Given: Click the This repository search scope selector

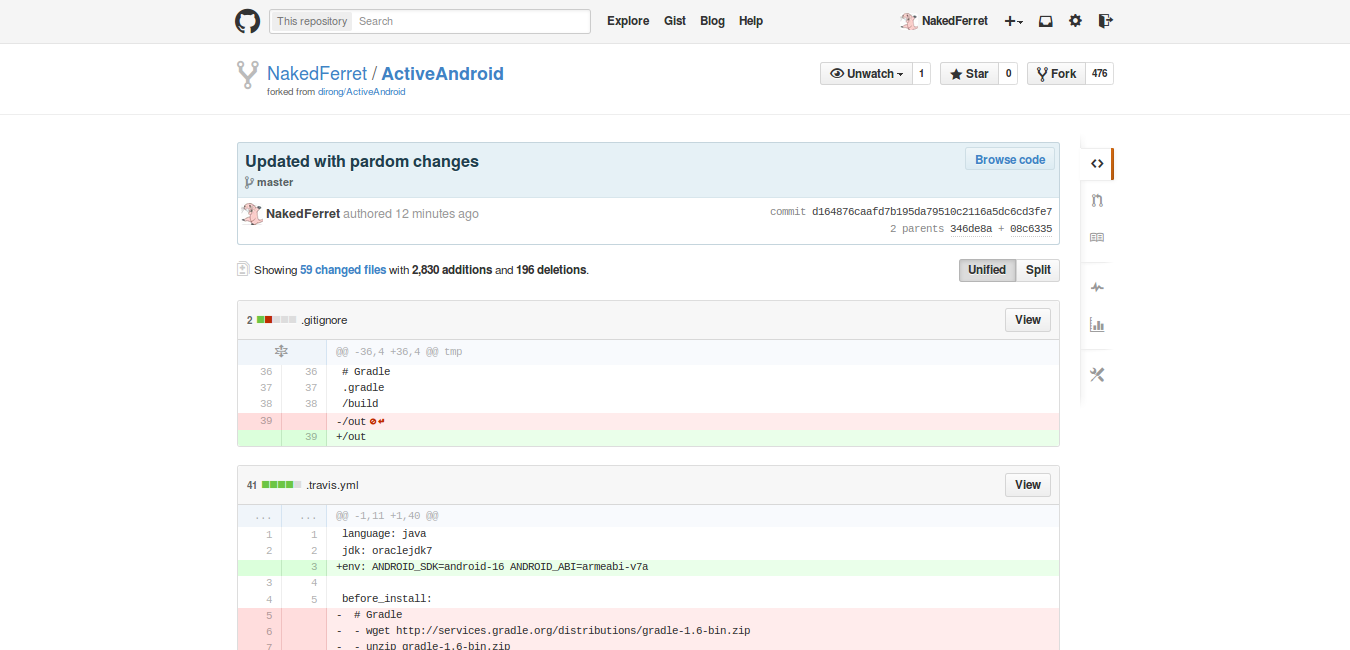Looking at the screenshot, I should (310, 20).
